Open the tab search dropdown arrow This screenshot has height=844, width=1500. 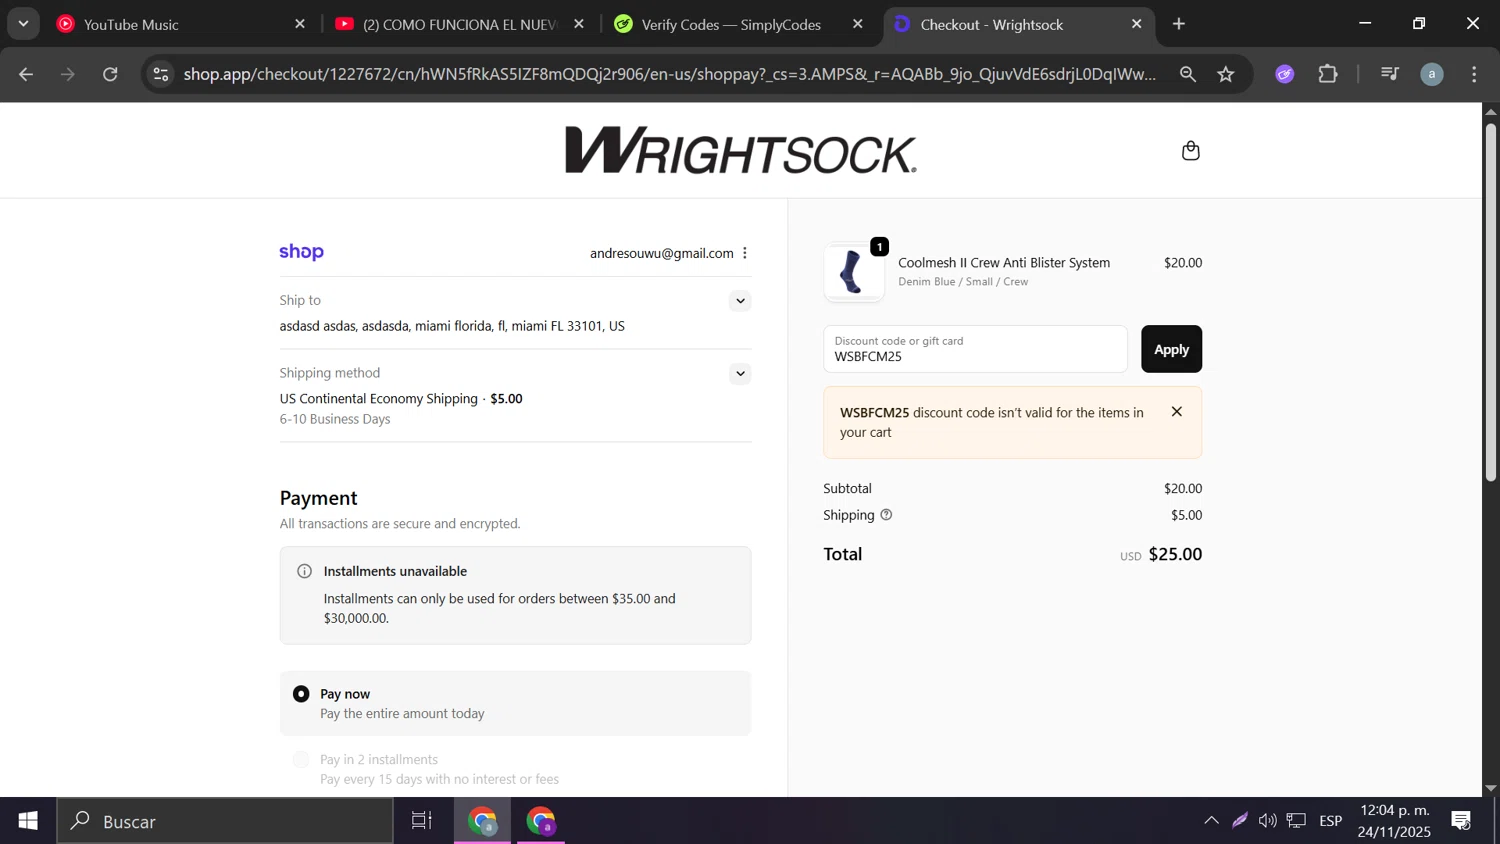(x=23, y=24)
